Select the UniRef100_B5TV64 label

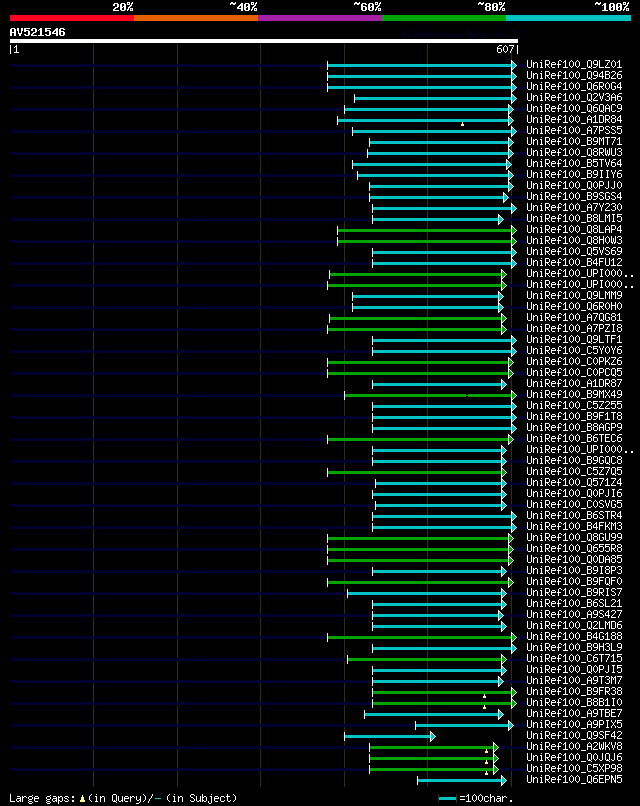click(574, 163)
